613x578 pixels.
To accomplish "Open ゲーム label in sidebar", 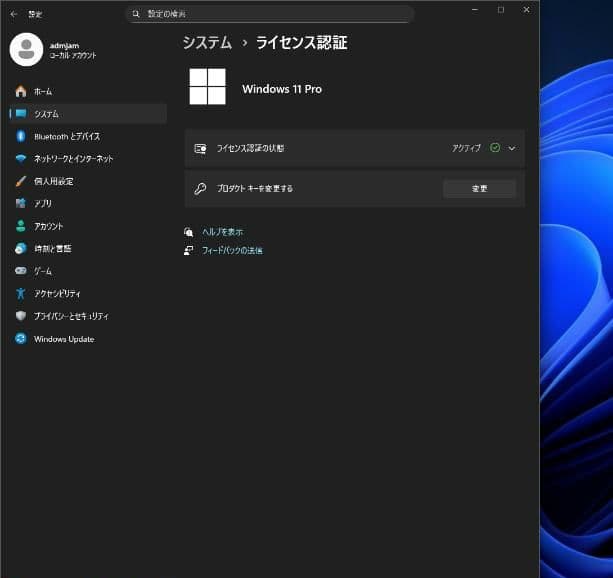I will tap(43, 271).
